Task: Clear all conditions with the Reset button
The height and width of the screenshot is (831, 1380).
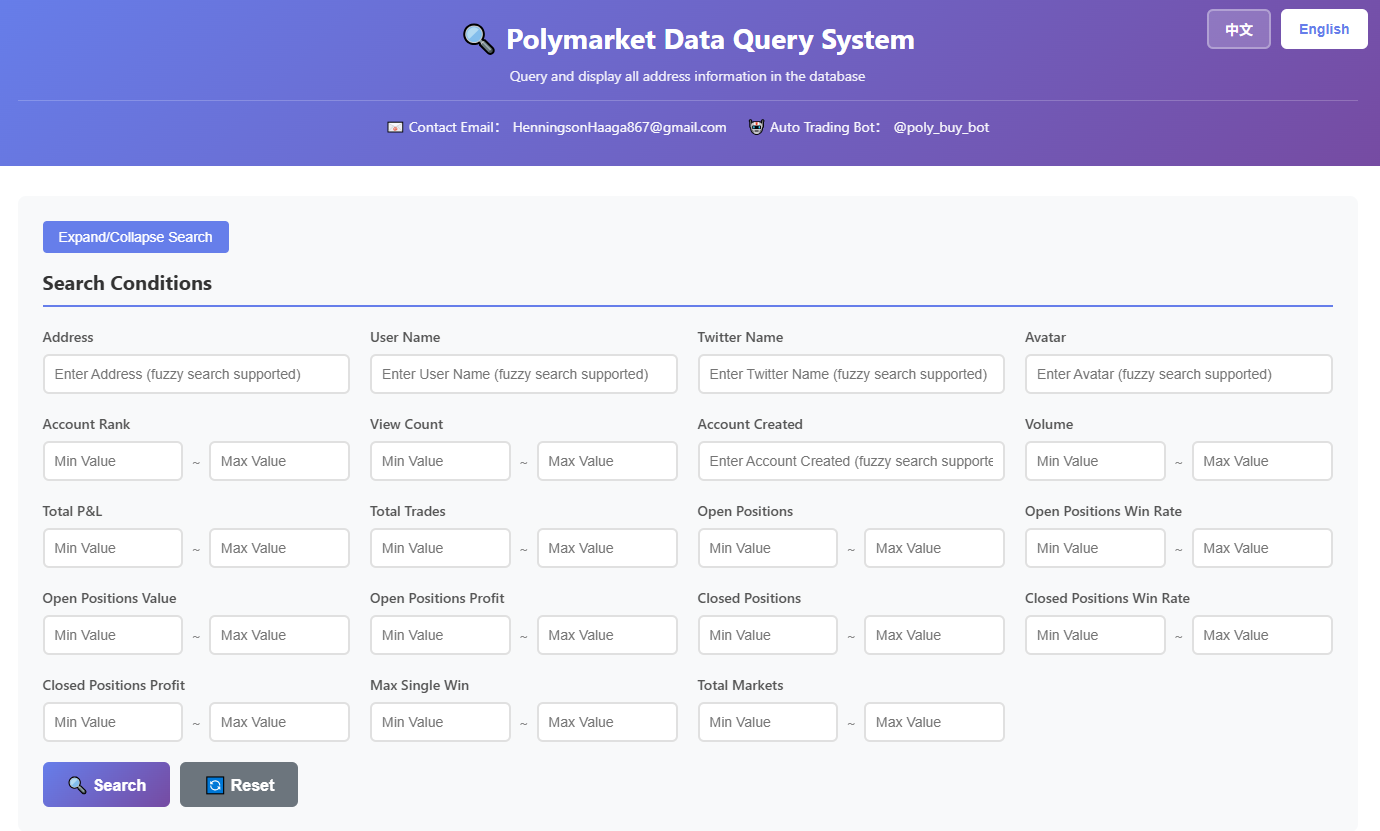Action: [239, 784]
